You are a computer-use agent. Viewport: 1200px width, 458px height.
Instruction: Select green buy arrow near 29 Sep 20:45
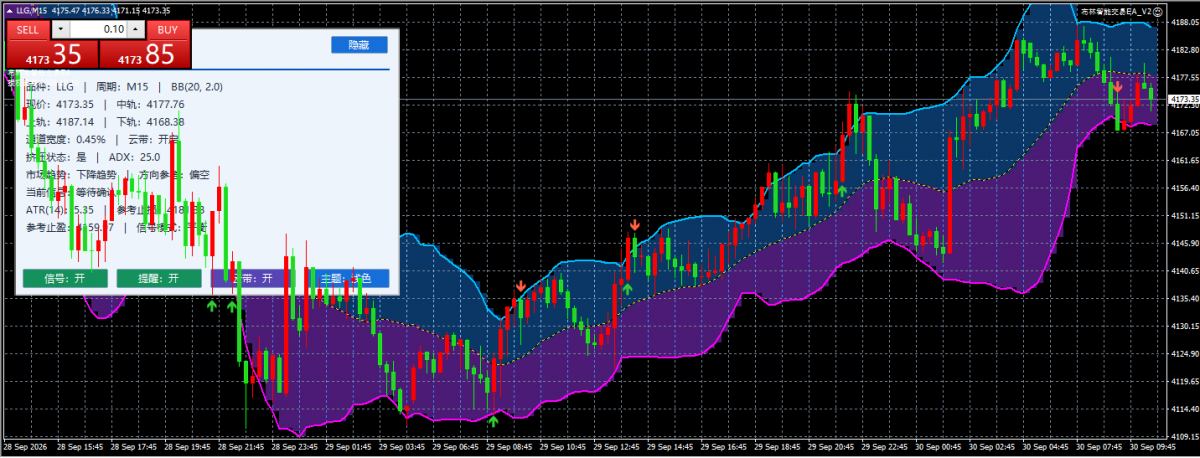(x=842, y=189)
